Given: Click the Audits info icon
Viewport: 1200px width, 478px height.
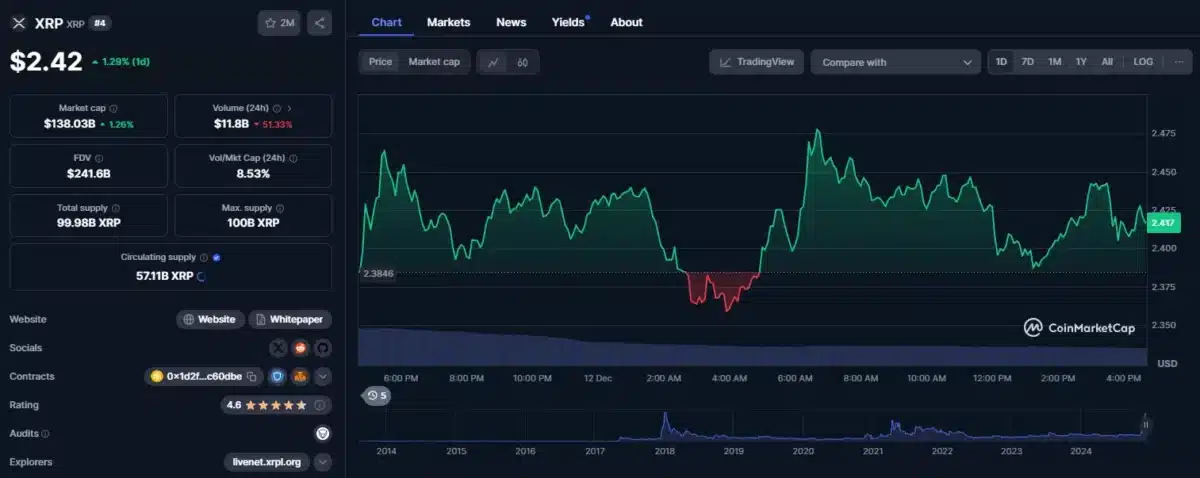Looking at the screenshot, I should pyautogui.click(x=45, y=434).
